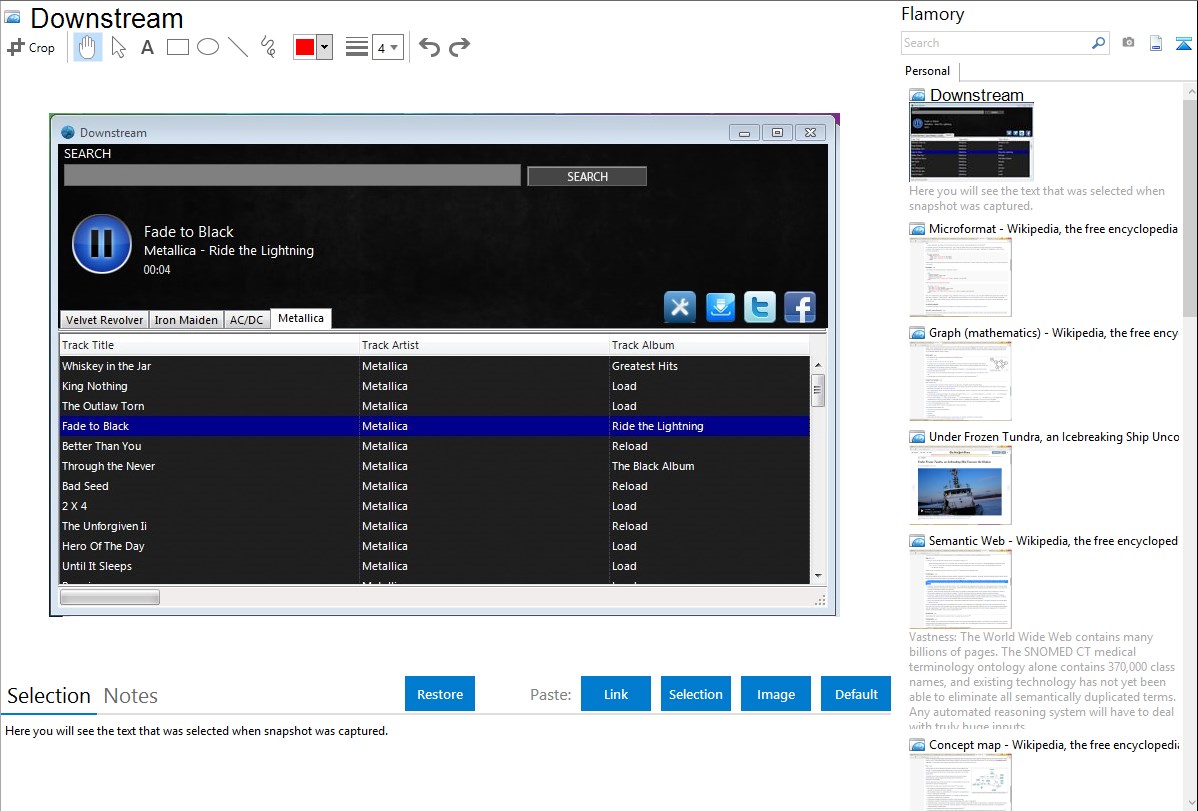Select the Until It Sleeps track

click(x=434, y=566)
